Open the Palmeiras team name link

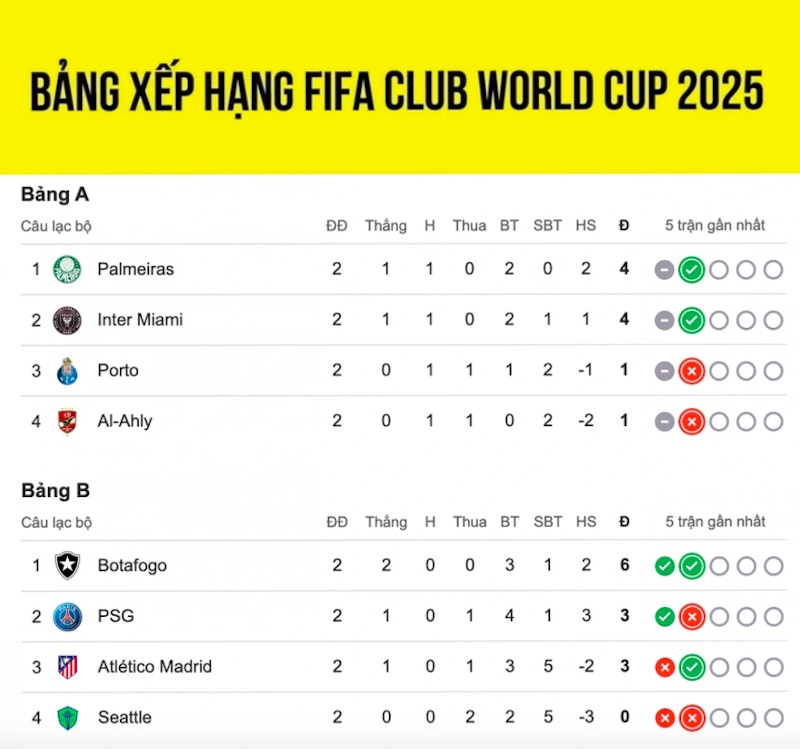136,269
